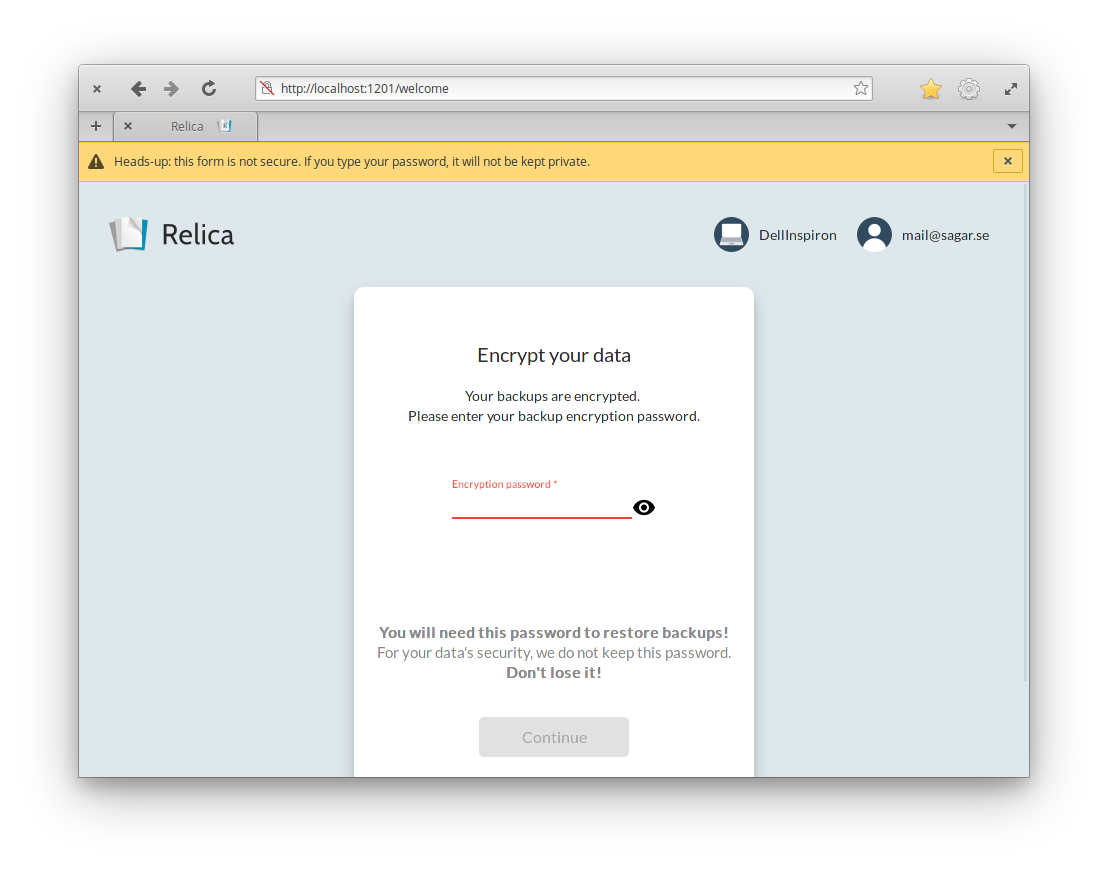
Task: Dismiss the insecure form warning banner
Action: 1007,161
